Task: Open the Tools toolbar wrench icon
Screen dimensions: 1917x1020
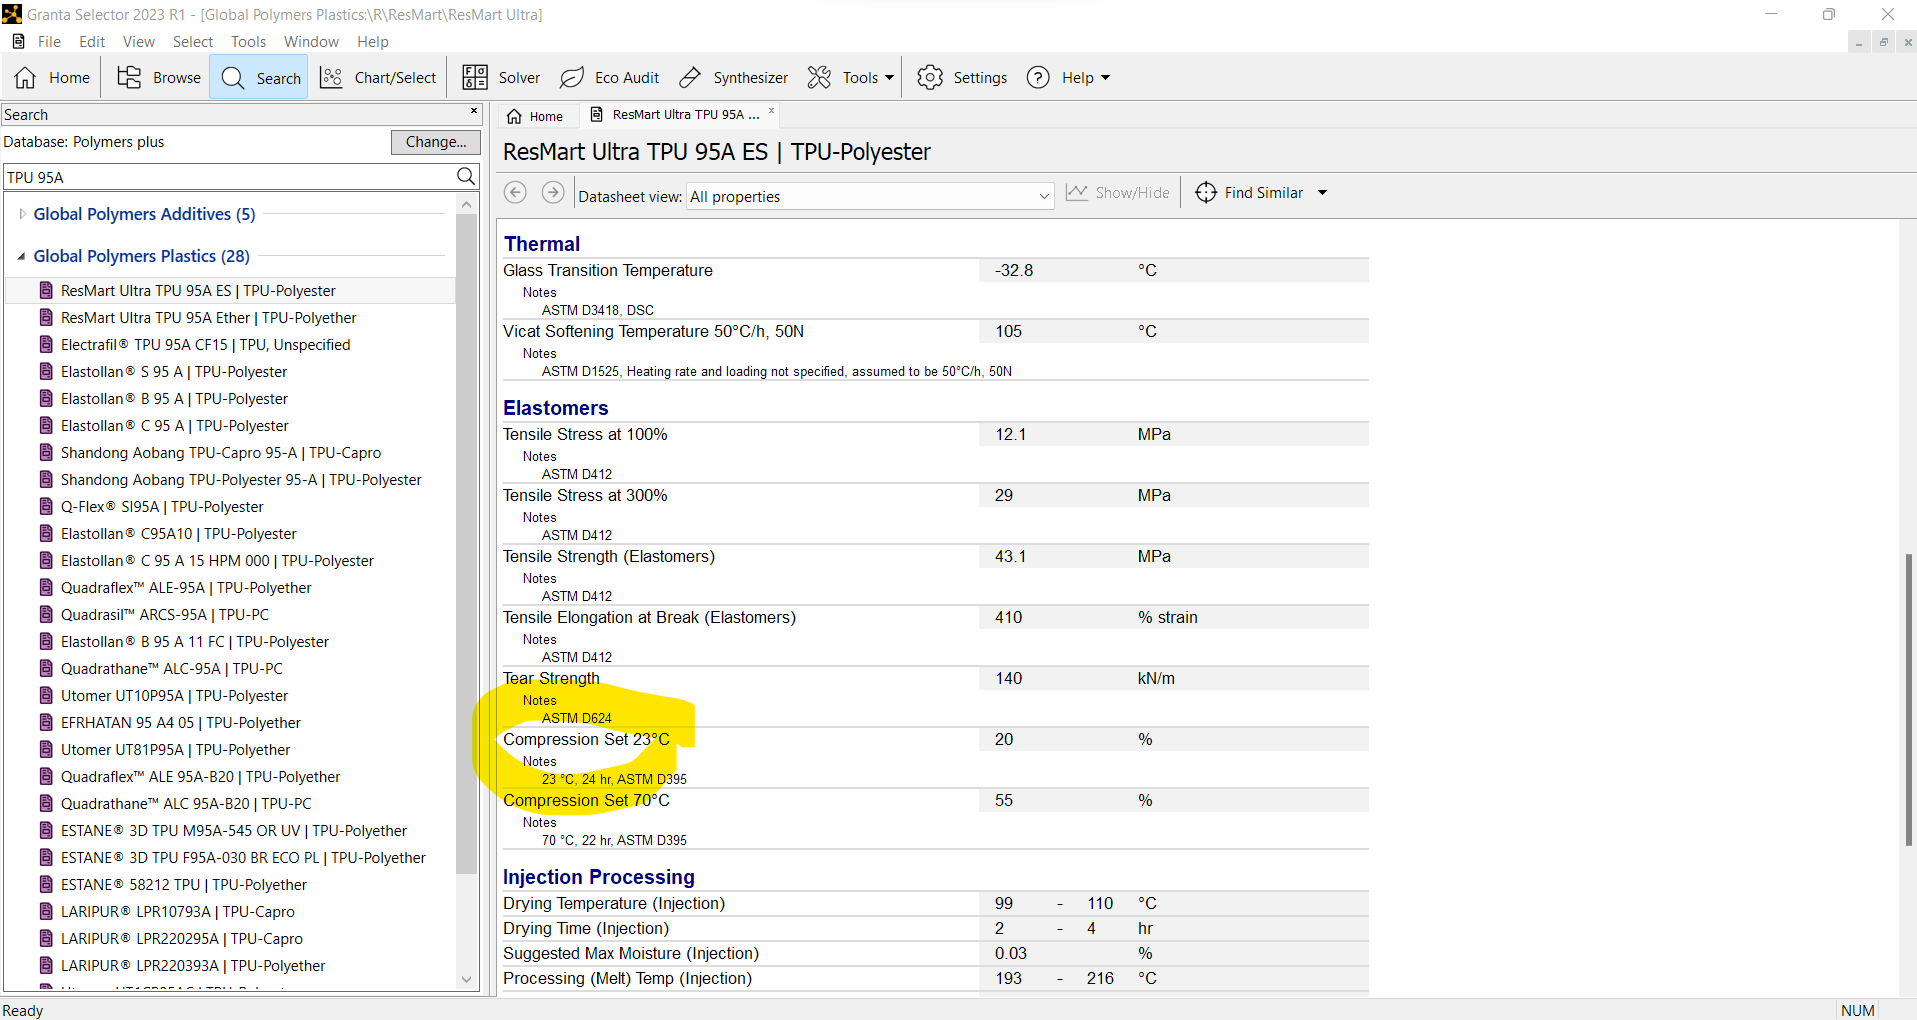Action: tap(820, 78)
